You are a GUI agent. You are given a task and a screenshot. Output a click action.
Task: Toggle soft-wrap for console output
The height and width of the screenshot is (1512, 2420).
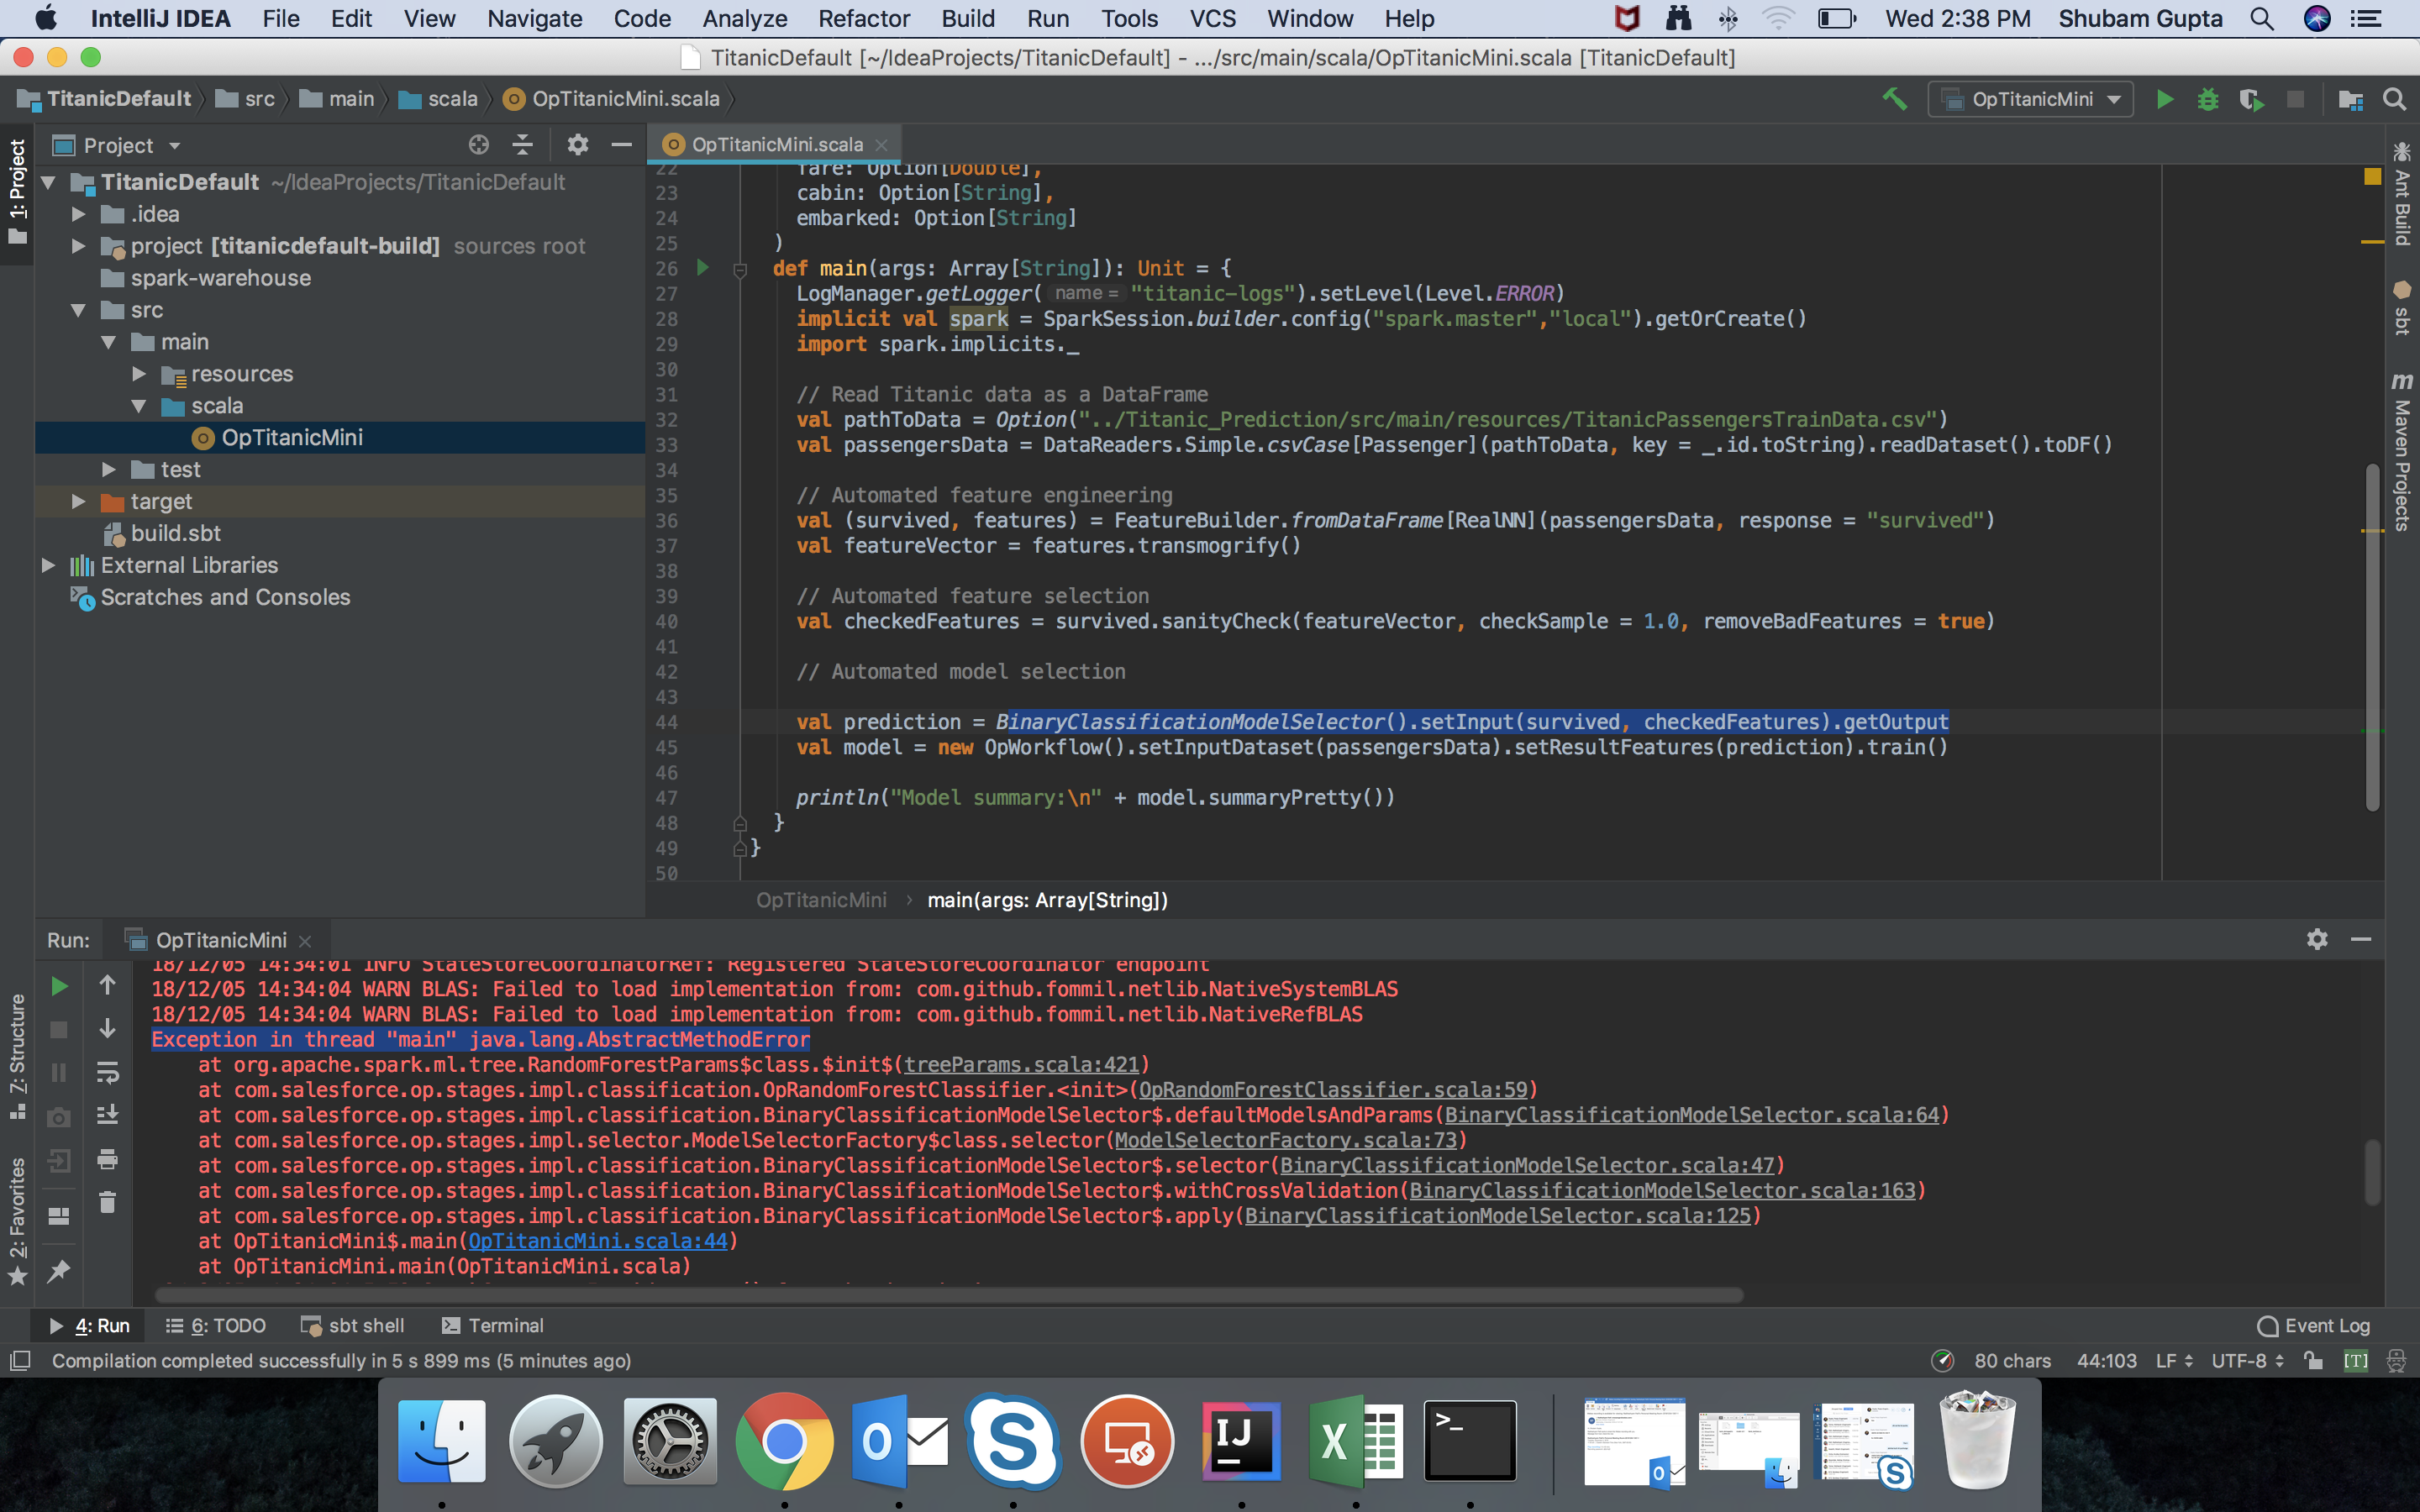pyautogui.click(x=108, y=1072)
